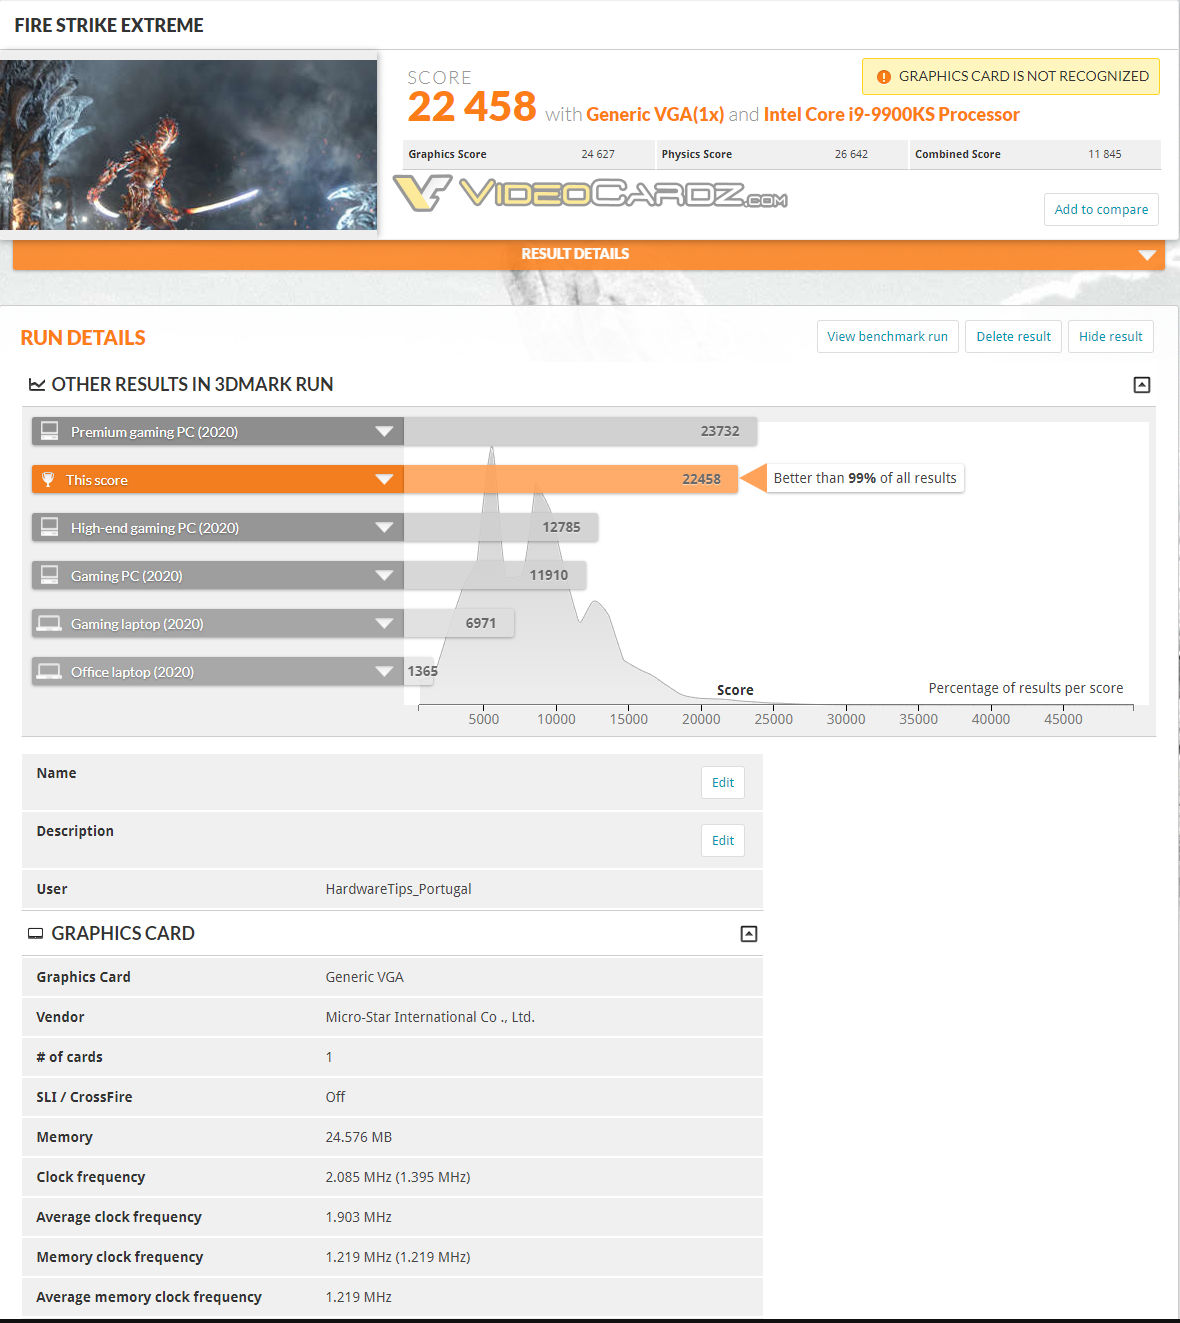Open the High-end gaming PC (2020) dropdown arrow
1180x1323 pixels.
pyautogui.click(x=384, y=527)
